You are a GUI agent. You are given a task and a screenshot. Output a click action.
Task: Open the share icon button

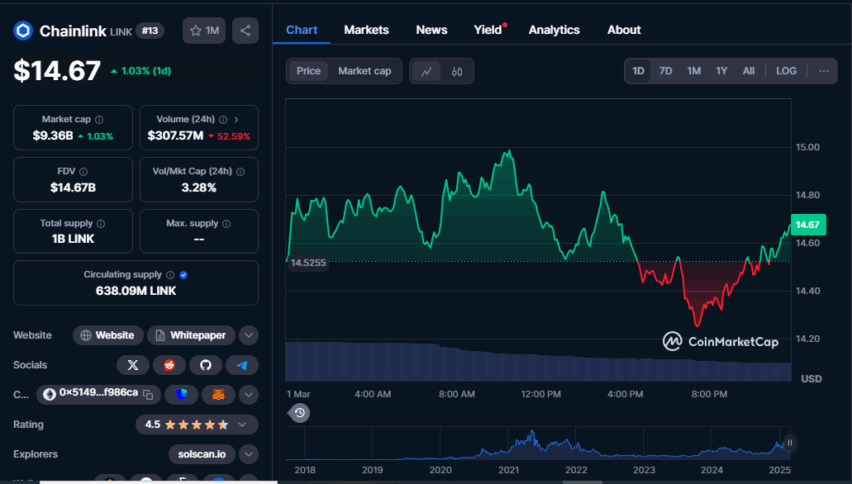[245, 31]
